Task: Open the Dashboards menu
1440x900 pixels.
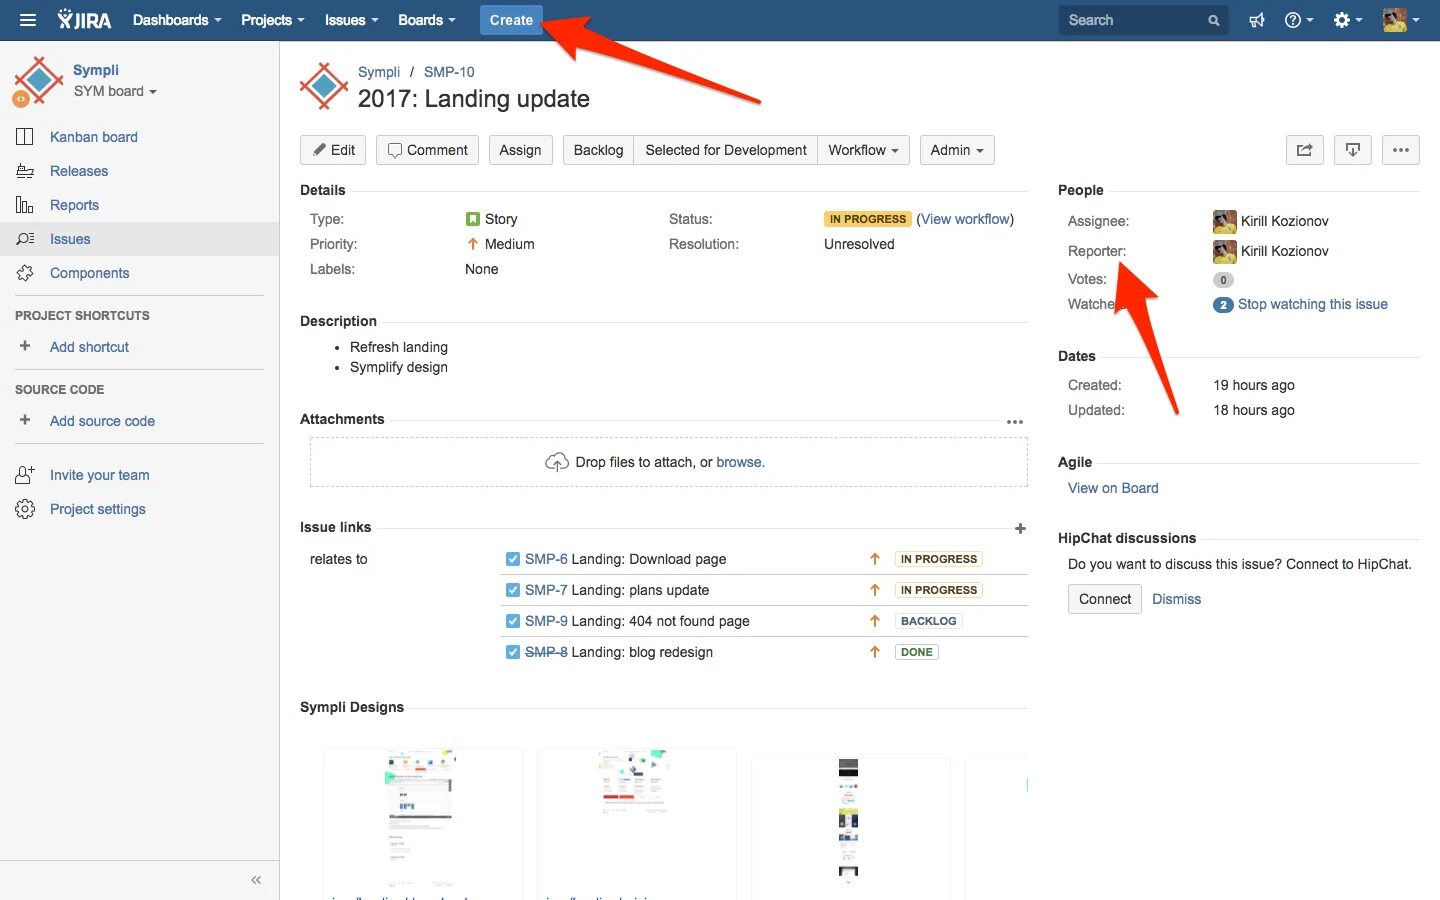Action: pos(177,20)
